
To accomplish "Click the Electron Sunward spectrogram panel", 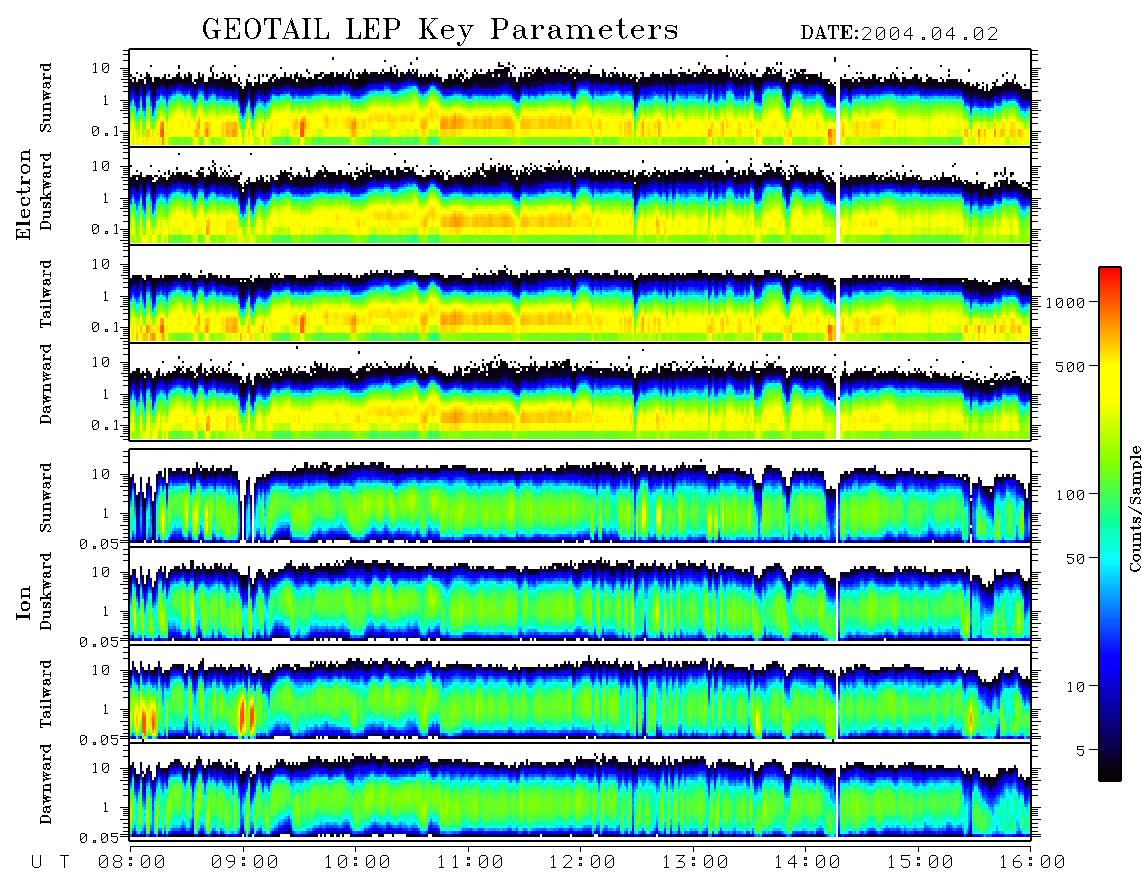I will point(580,98).
